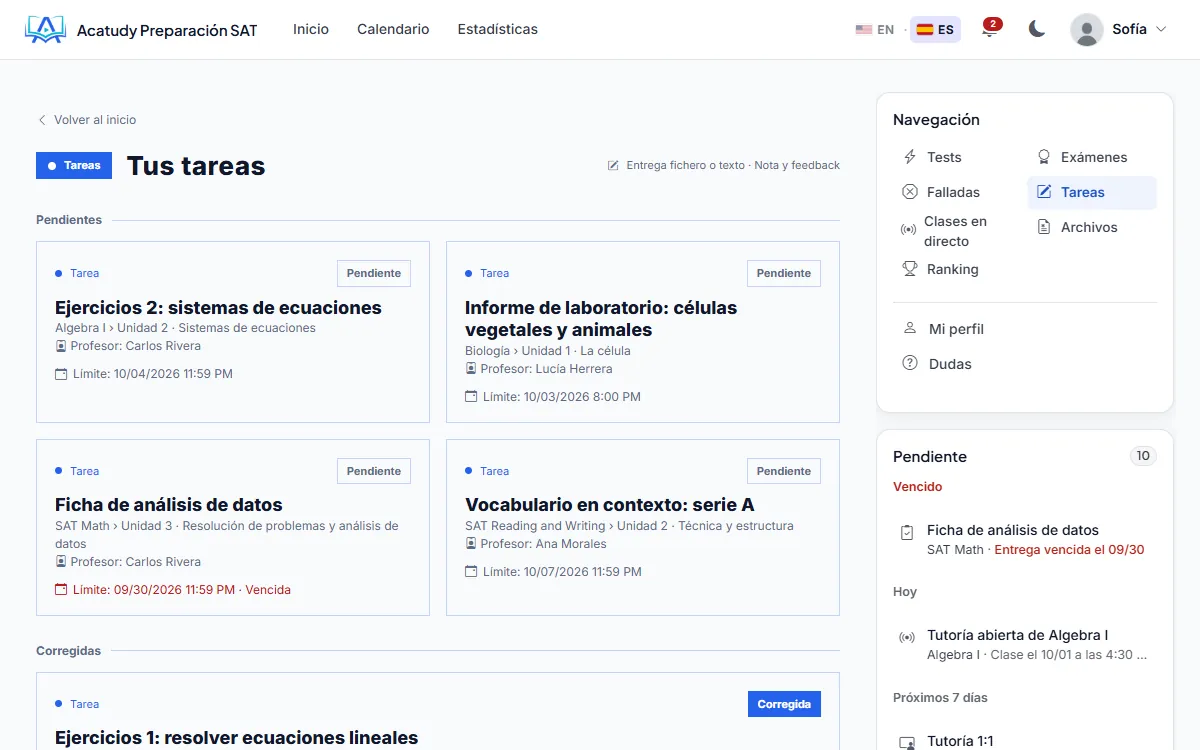This screenshot has width=1200, height=750.
Task: Click the Mi perfil person icon
Action: pos(910,328)
